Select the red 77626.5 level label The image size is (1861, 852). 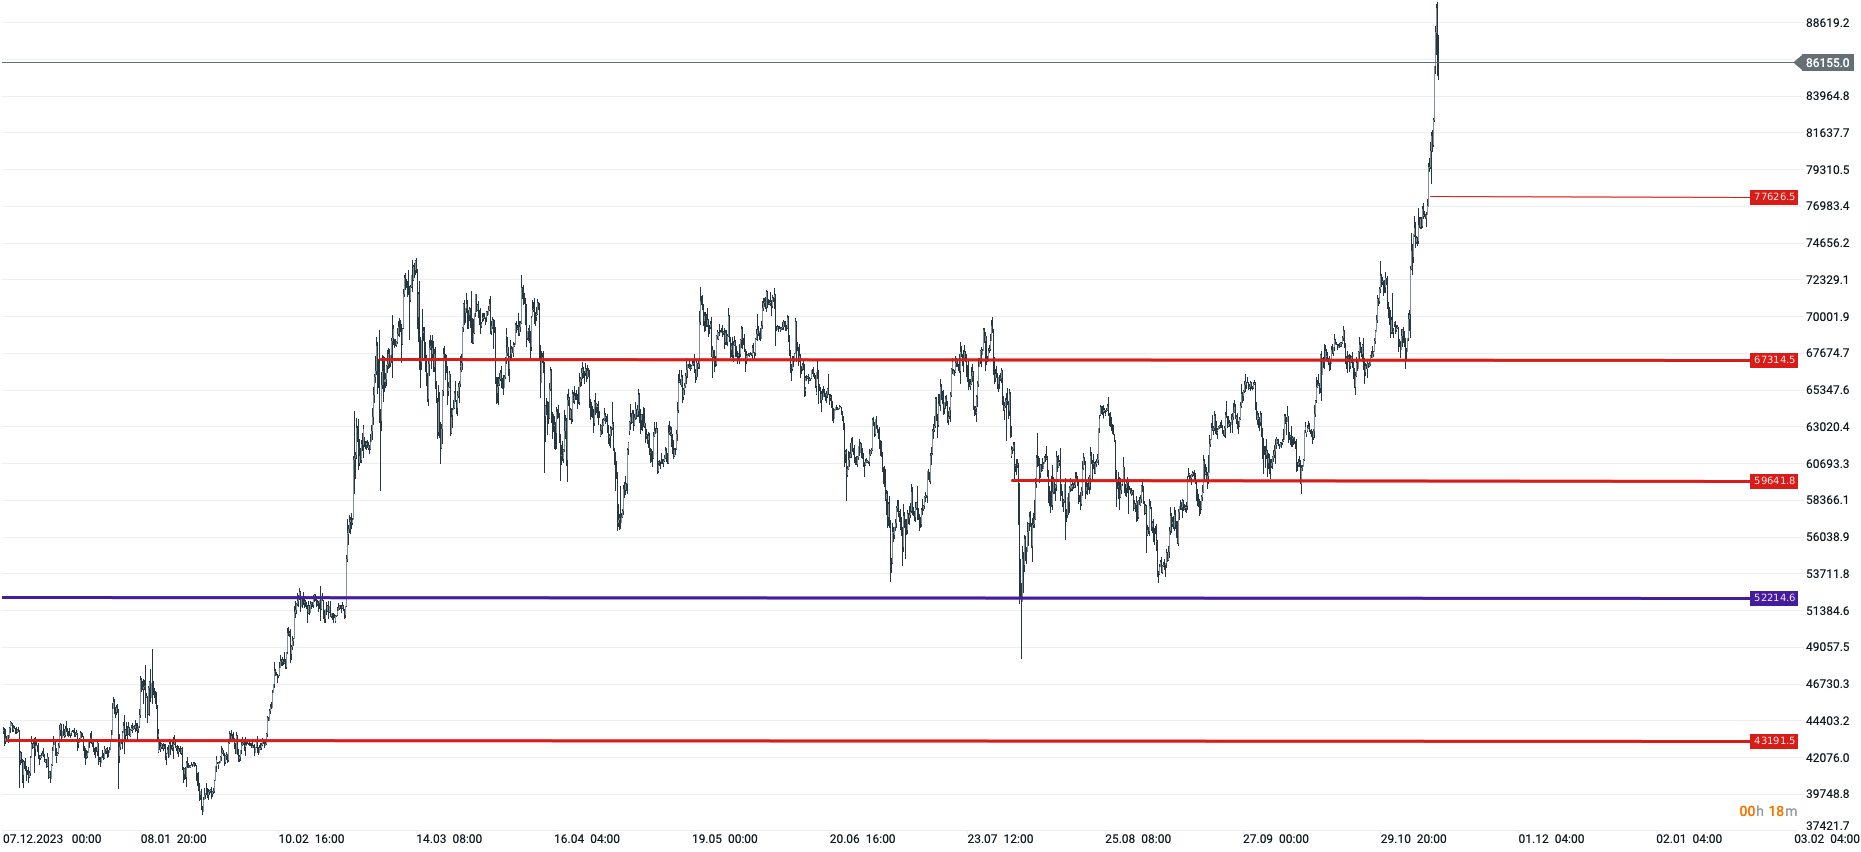[1774, 197]
